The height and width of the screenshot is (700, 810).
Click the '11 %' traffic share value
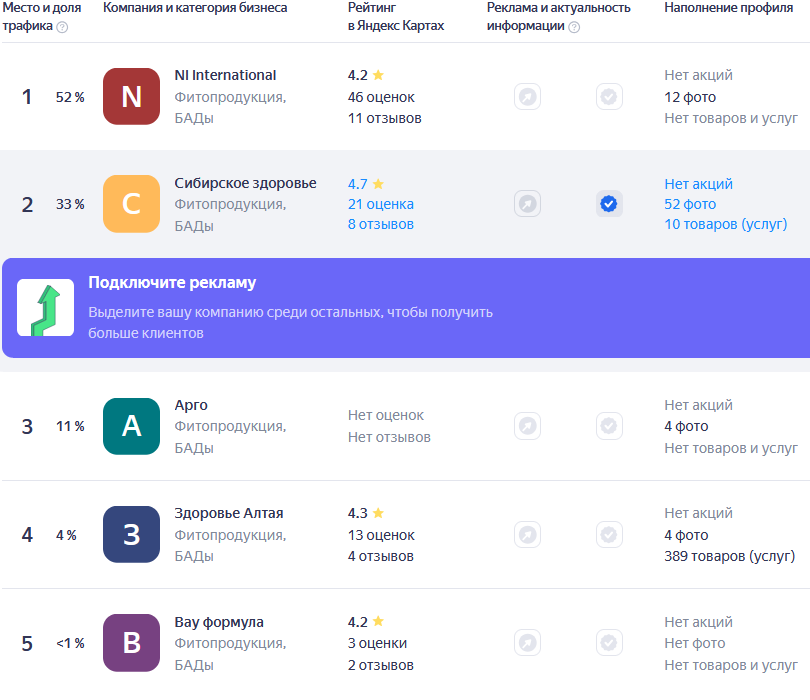pyautogui.click(x=70, y=426)
